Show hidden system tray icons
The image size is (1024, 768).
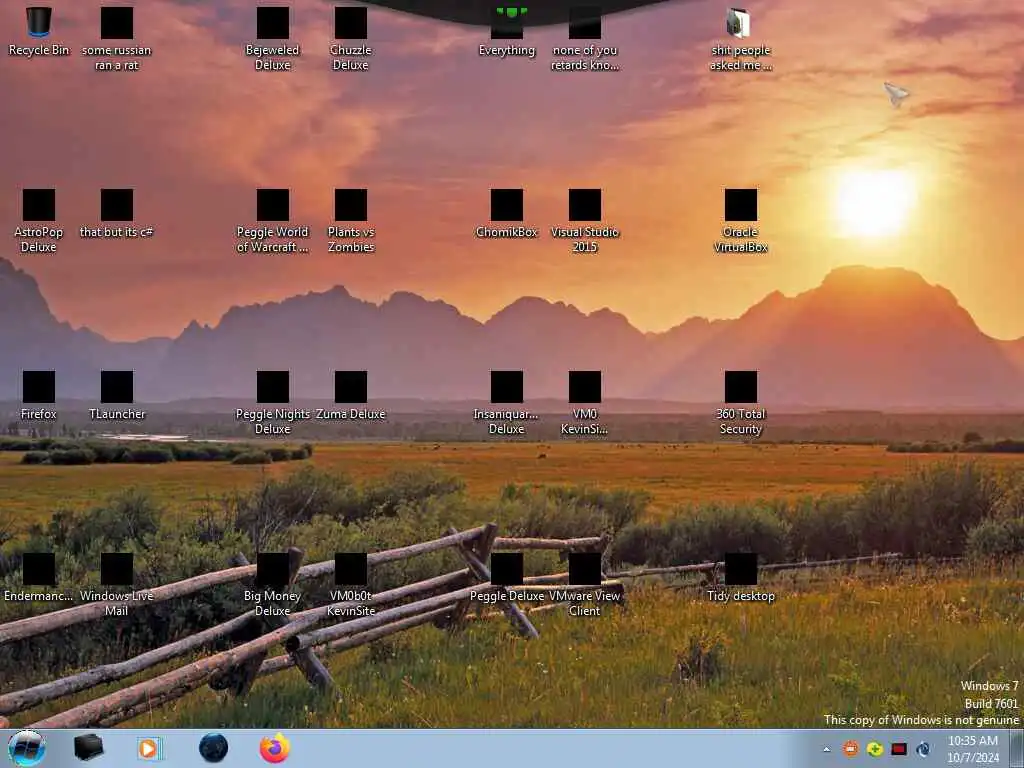827,749
